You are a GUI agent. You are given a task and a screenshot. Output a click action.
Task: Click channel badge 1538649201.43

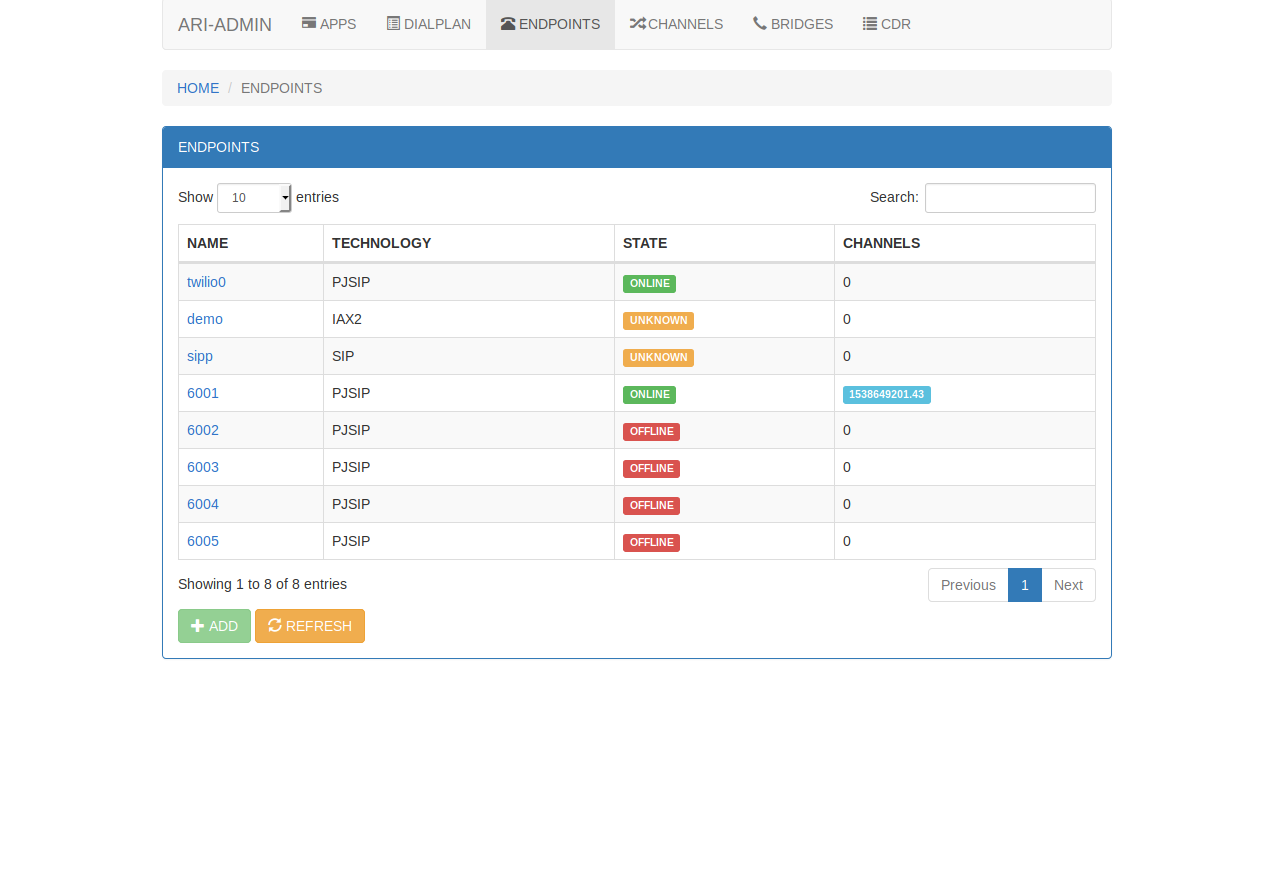pos(887,395)
